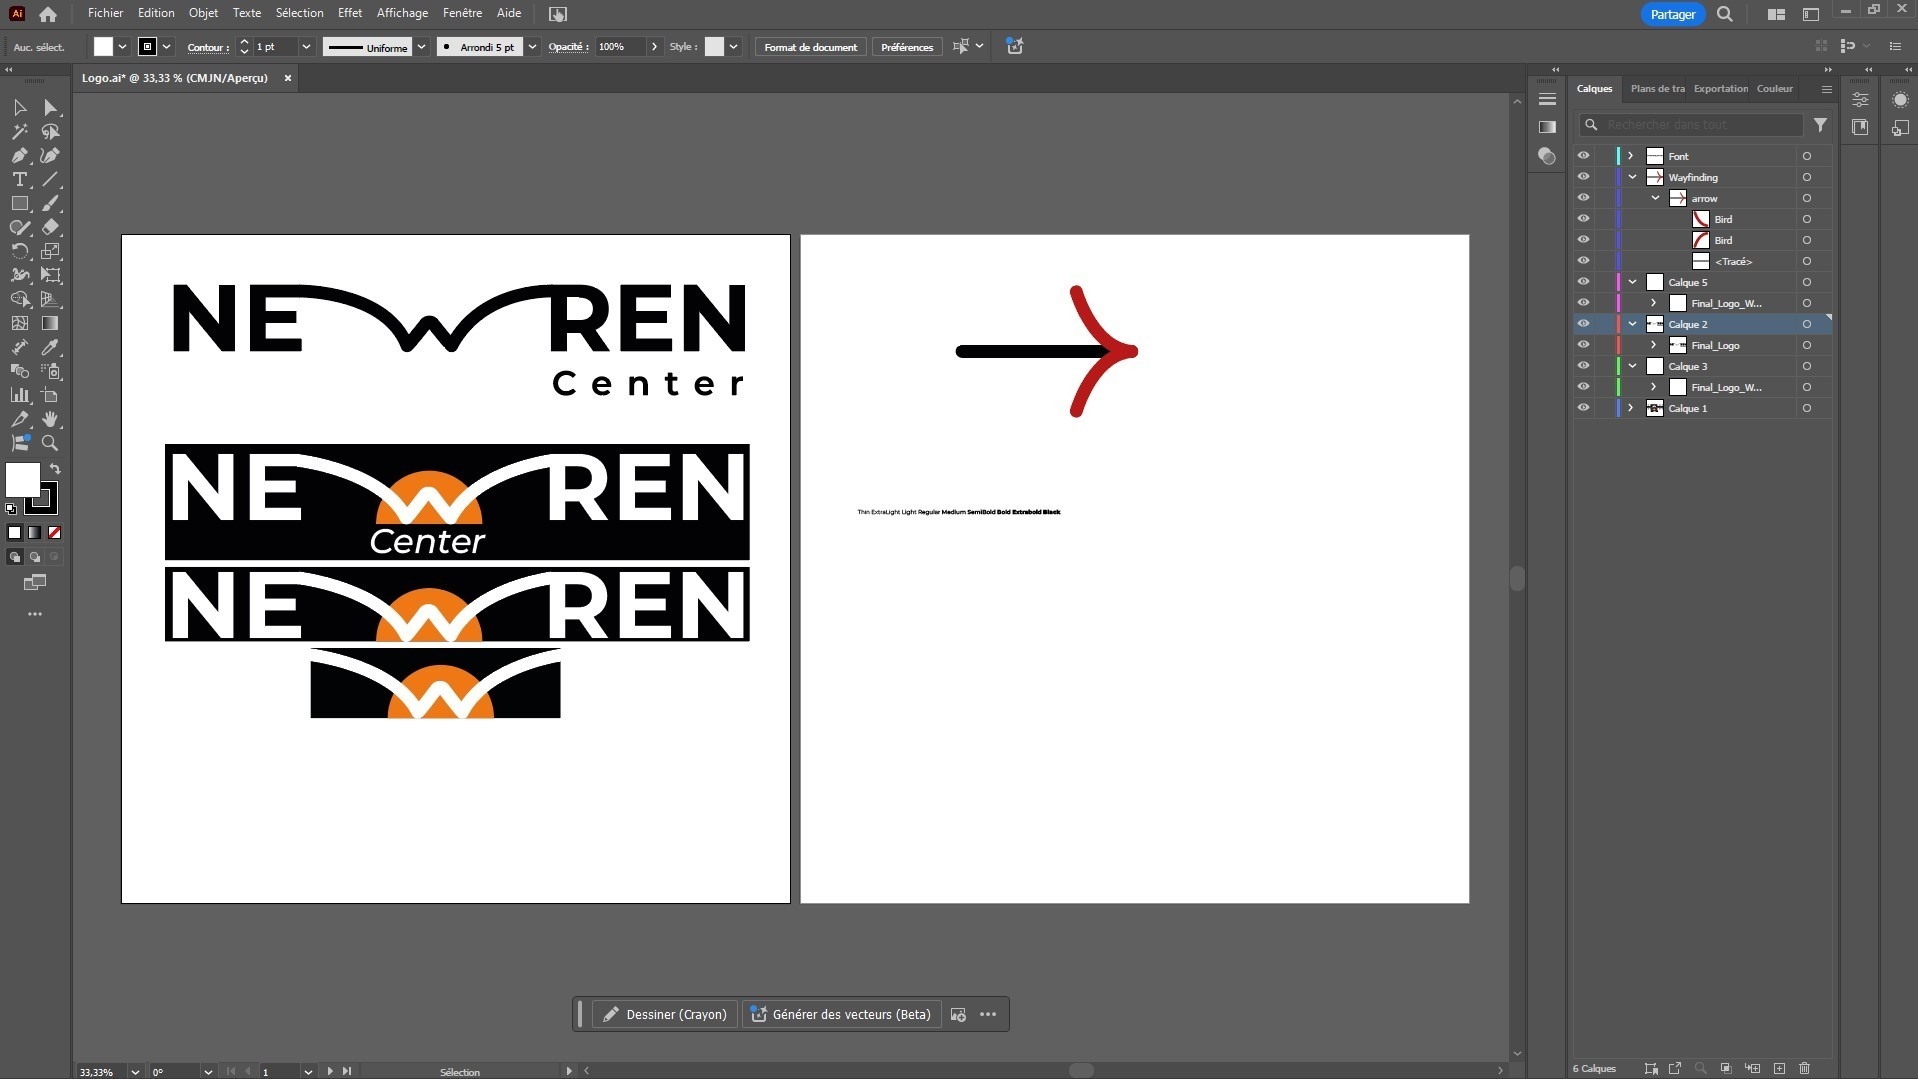Viewport: 1918px width, 1079px height.
Task: Collapse the Wayfinding layer
Action: 1632,177
